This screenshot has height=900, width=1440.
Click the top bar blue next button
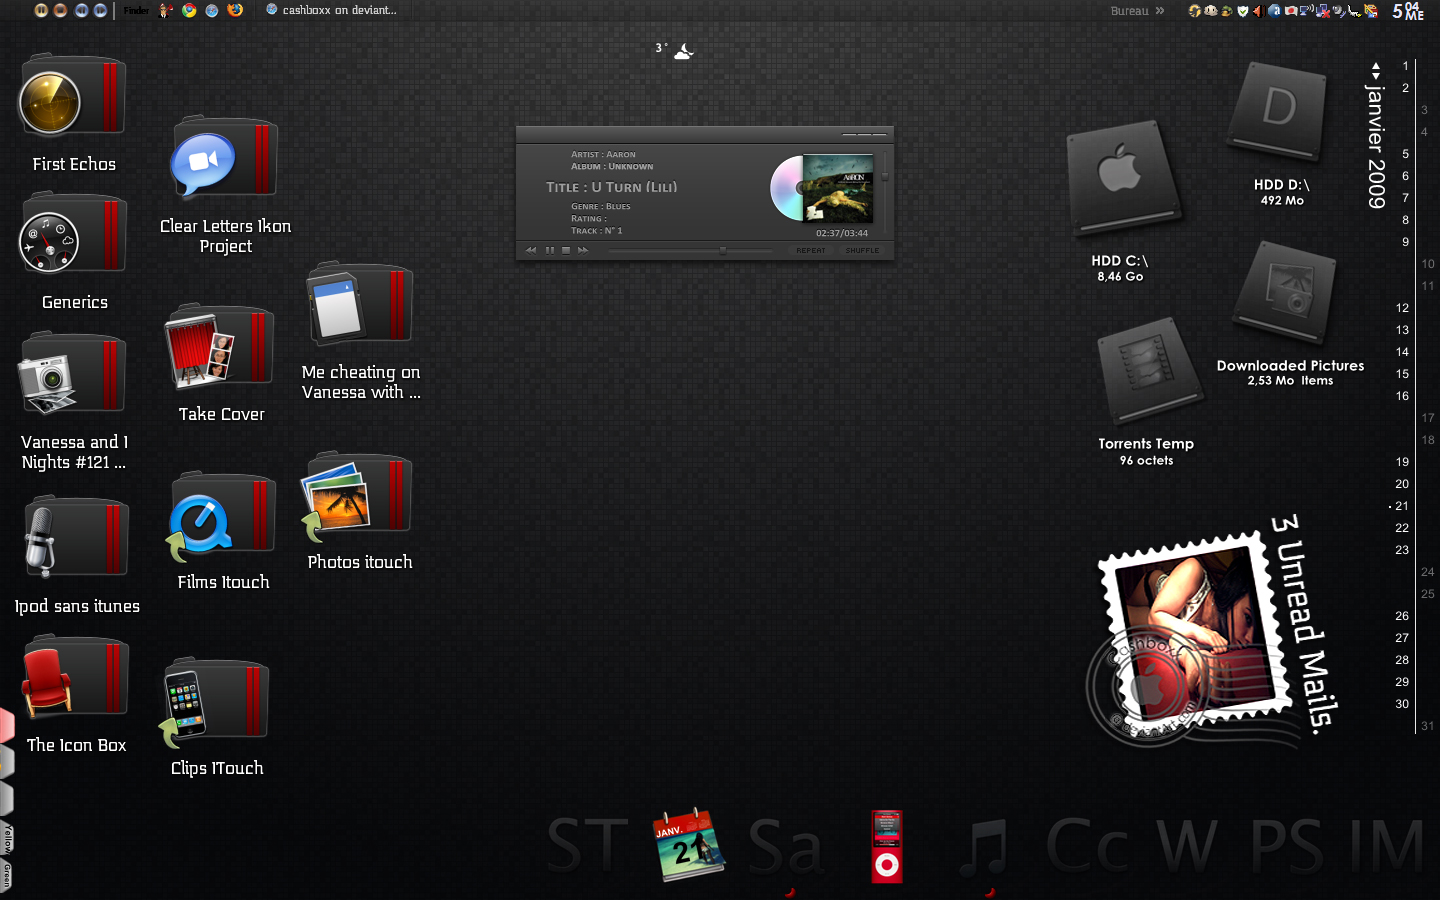tap(100, 10)
